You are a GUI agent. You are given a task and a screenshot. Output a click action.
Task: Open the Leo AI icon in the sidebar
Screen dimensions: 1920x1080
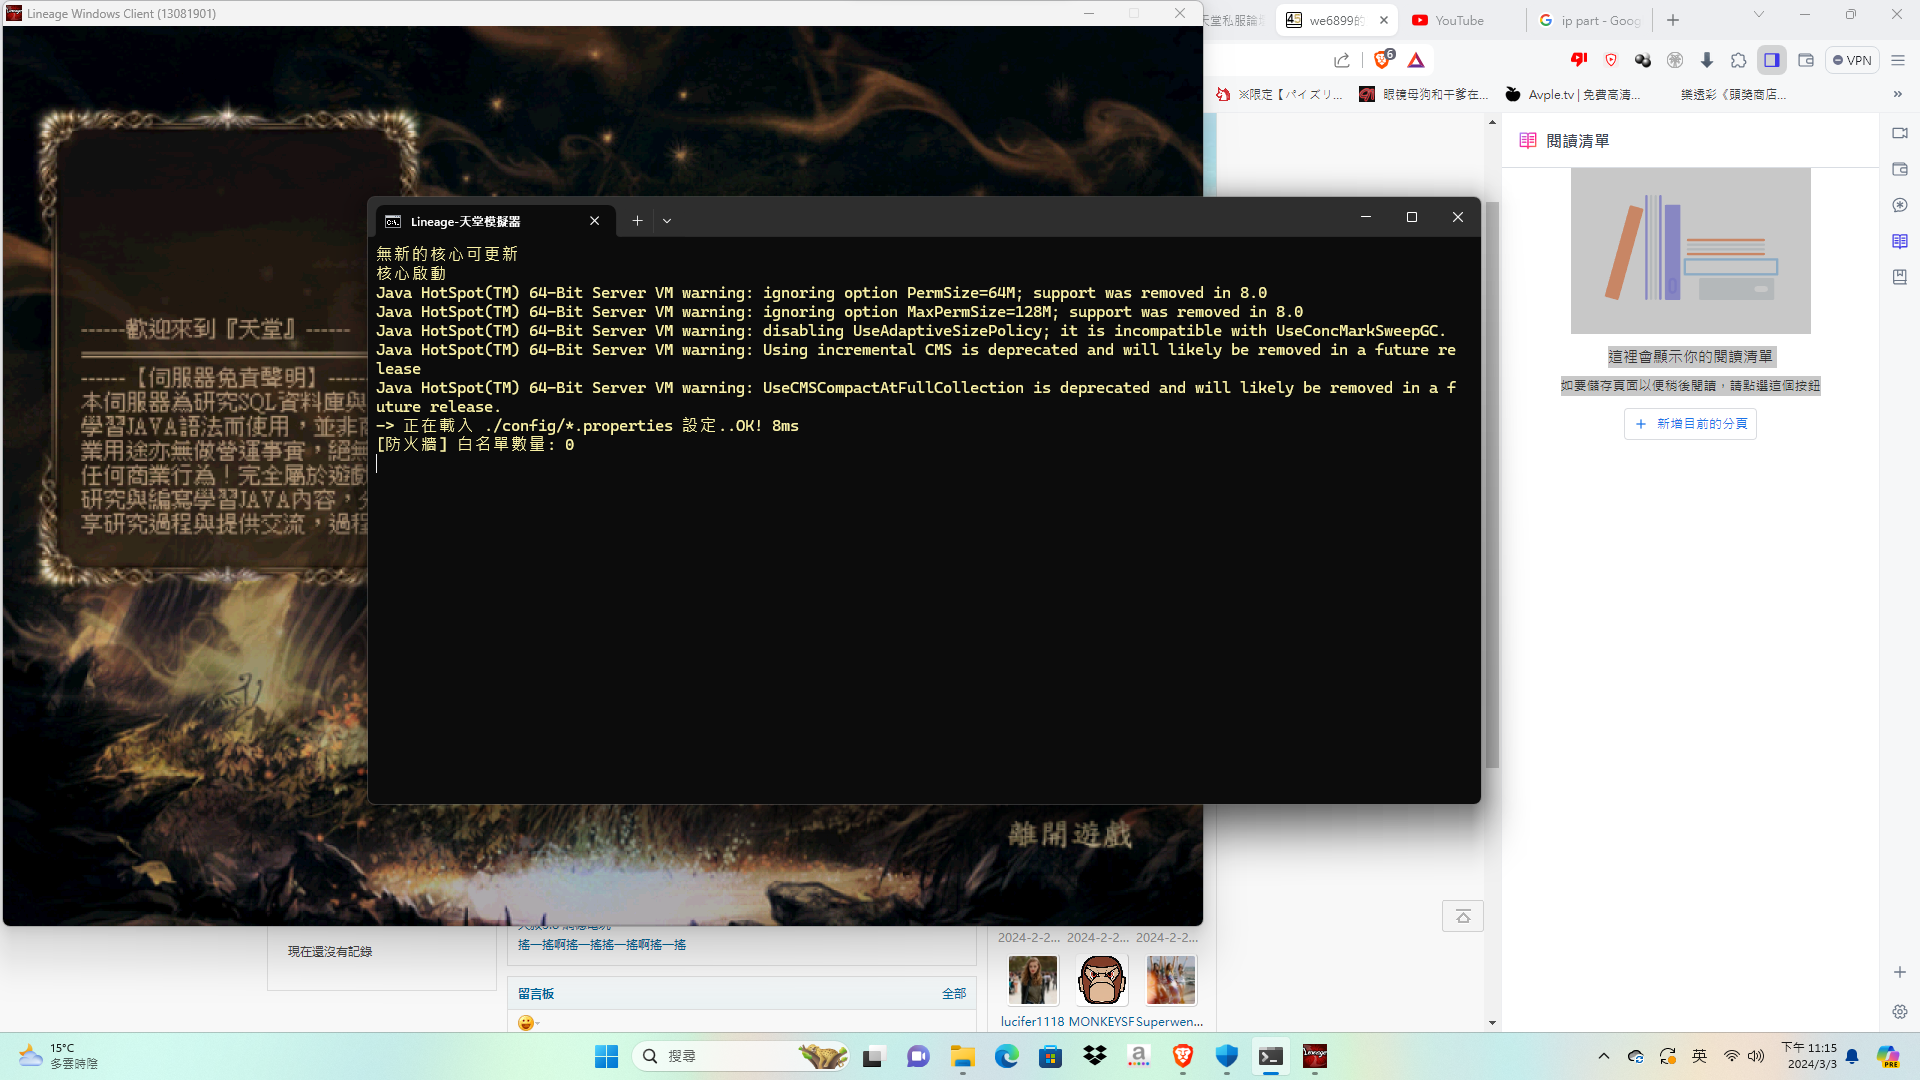(x=1900, y=205)
